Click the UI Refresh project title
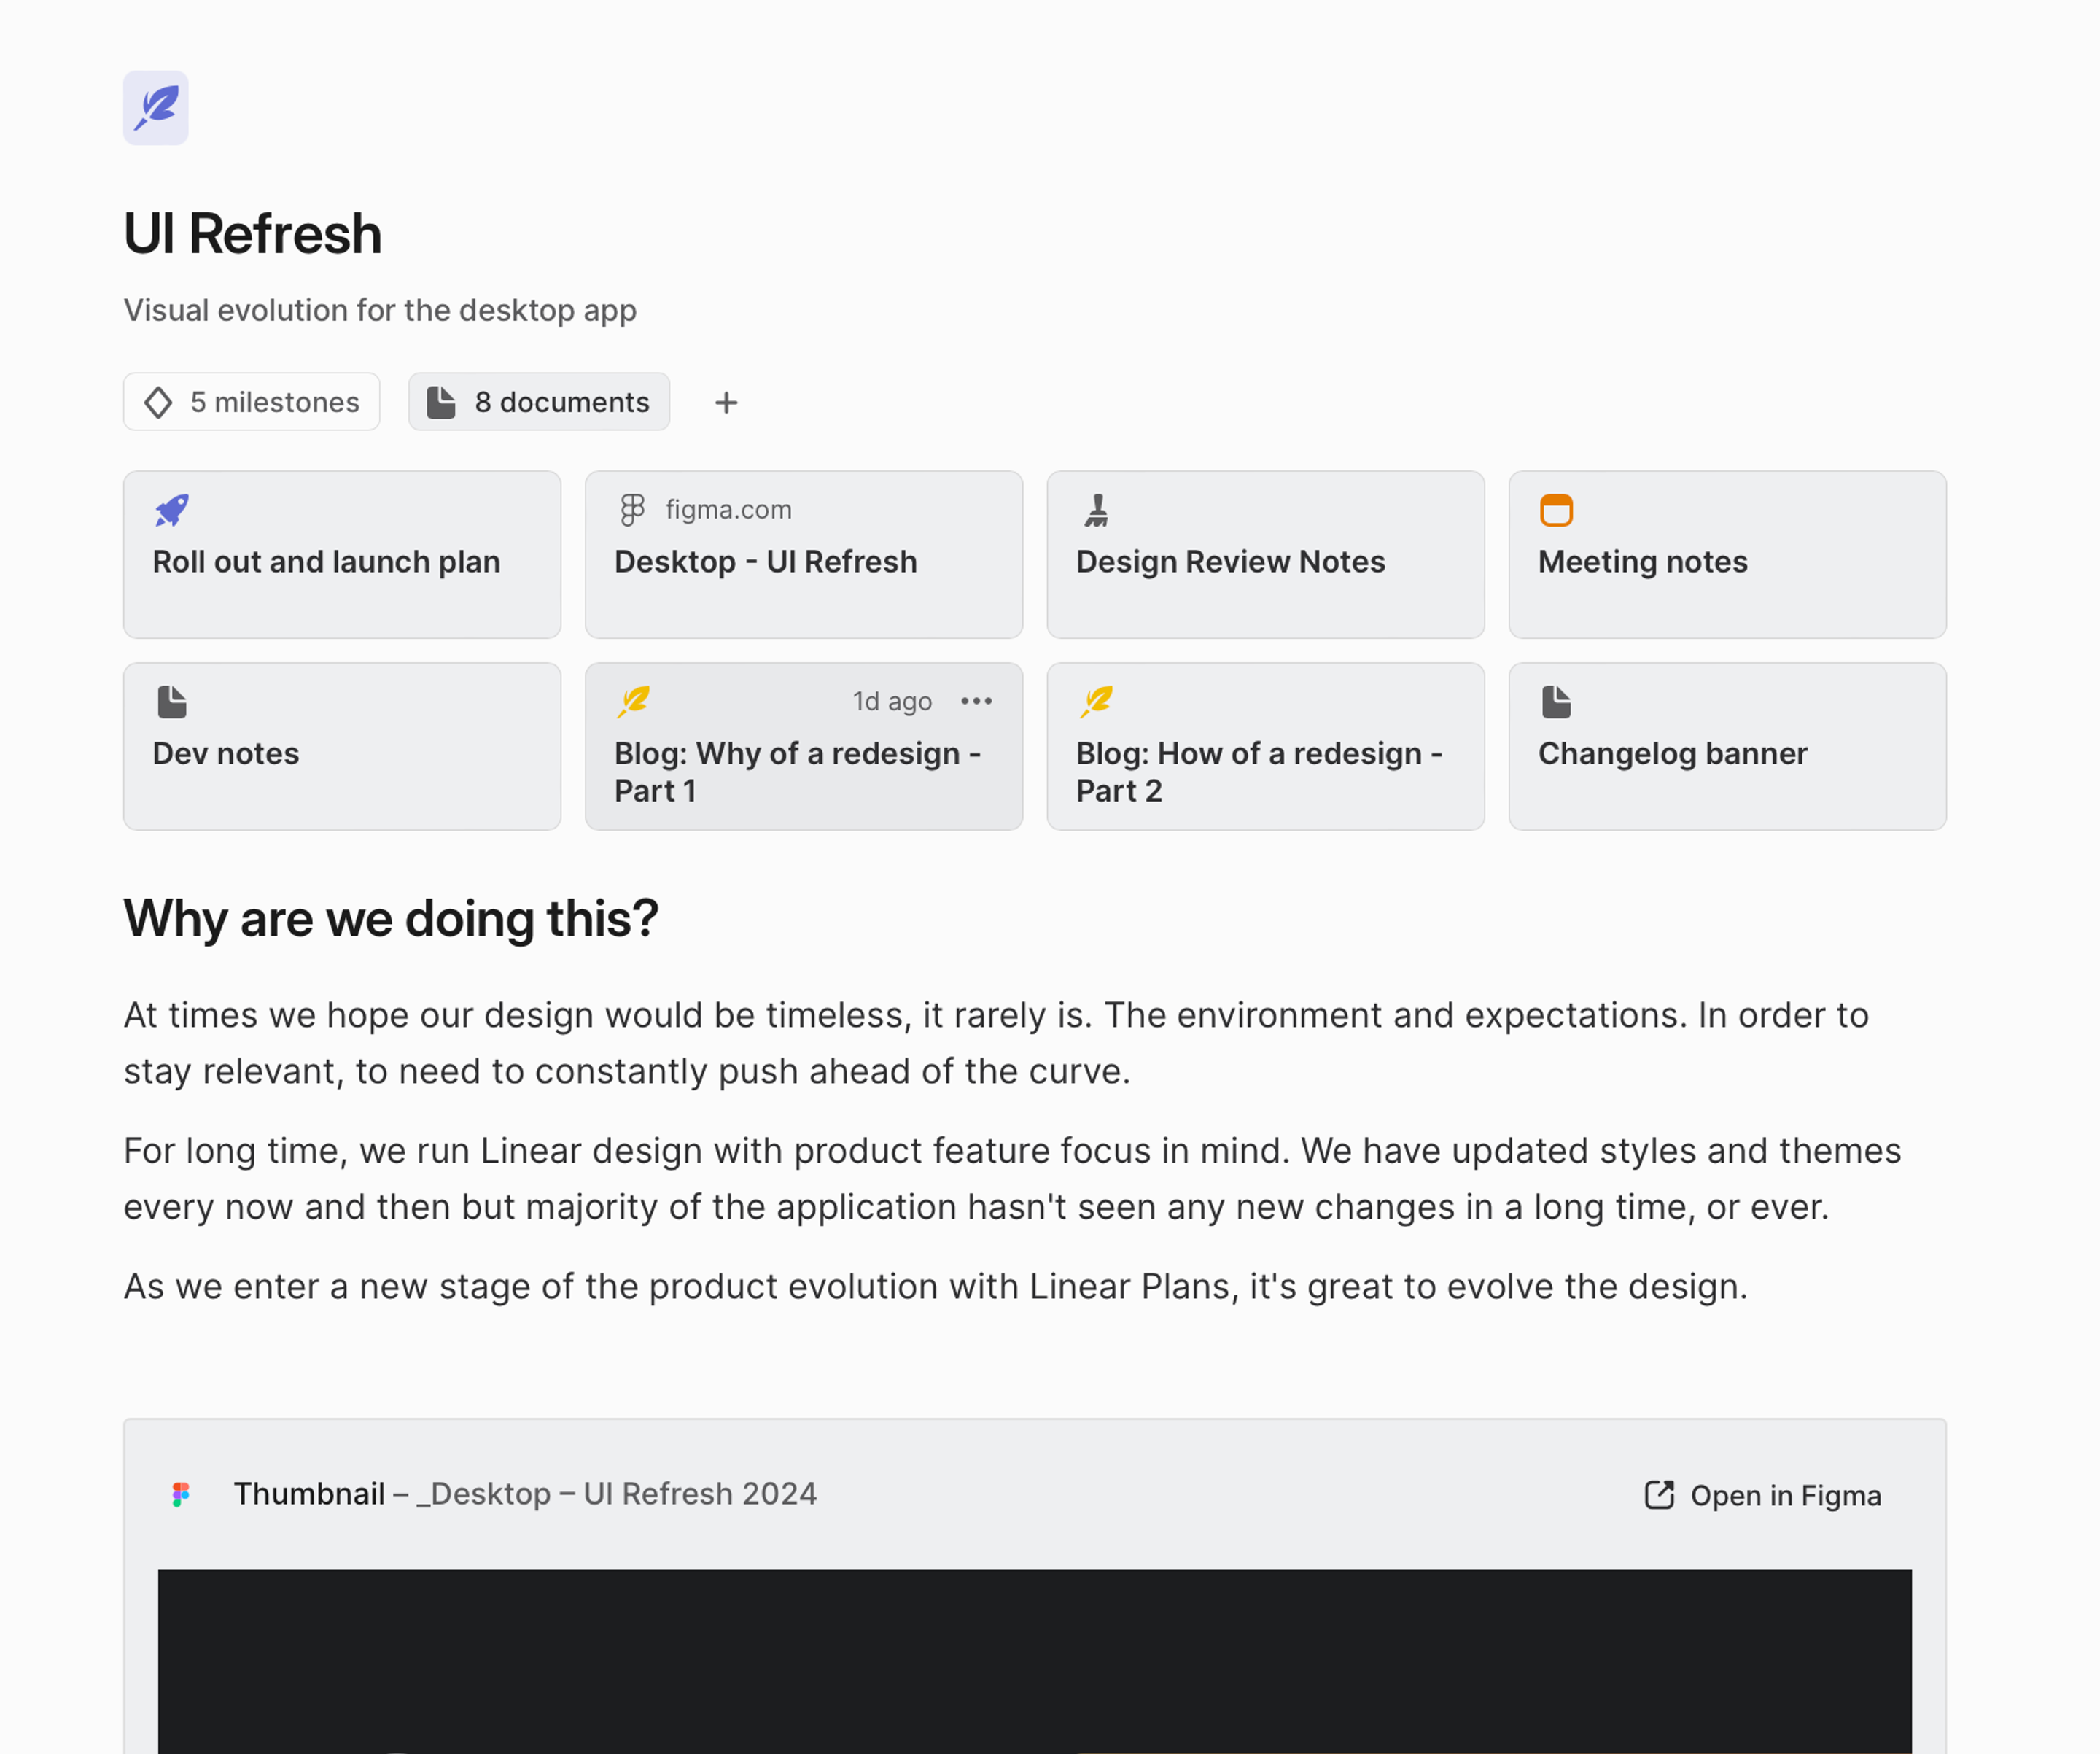Screen dimensions: 2100x1754 point(253,234)
